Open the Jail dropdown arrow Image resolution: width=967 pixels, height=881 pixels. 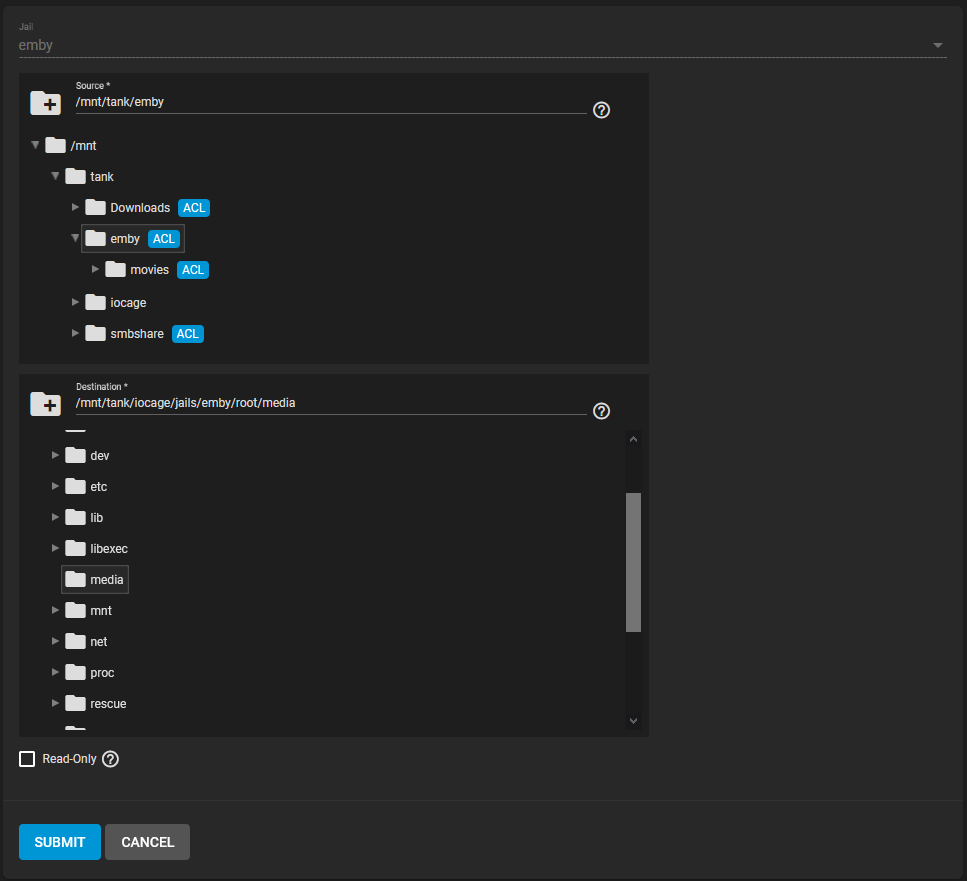(x=937, y=45)
